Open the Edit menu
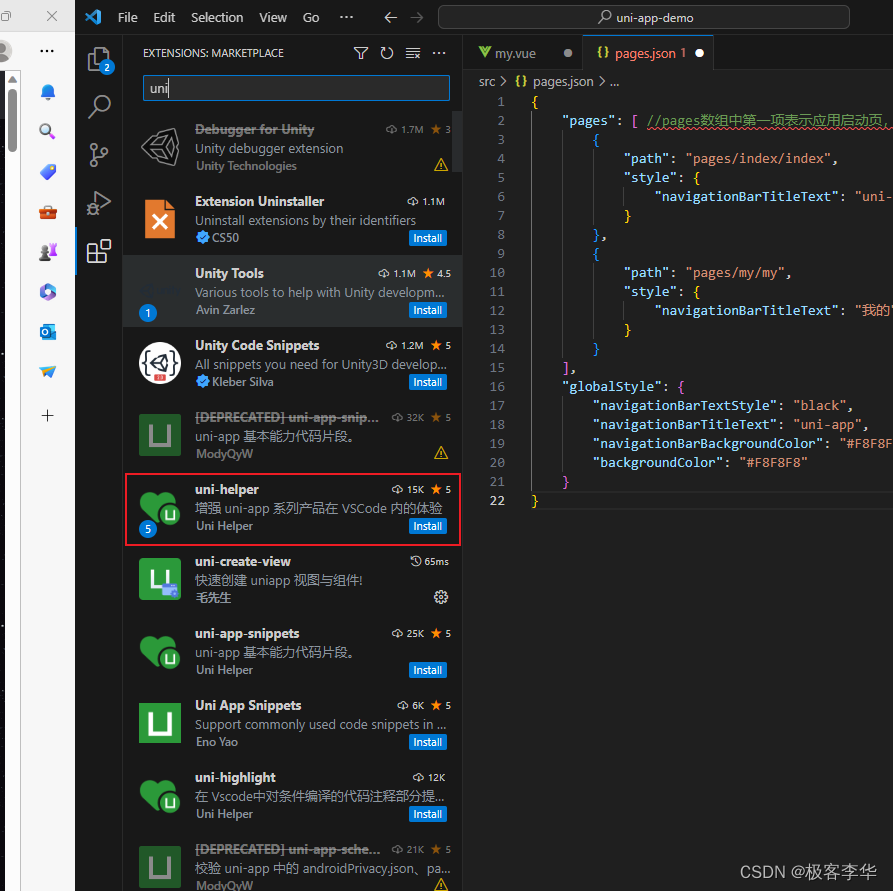Screen dimensions: 893x891 (x=164, y=18)
